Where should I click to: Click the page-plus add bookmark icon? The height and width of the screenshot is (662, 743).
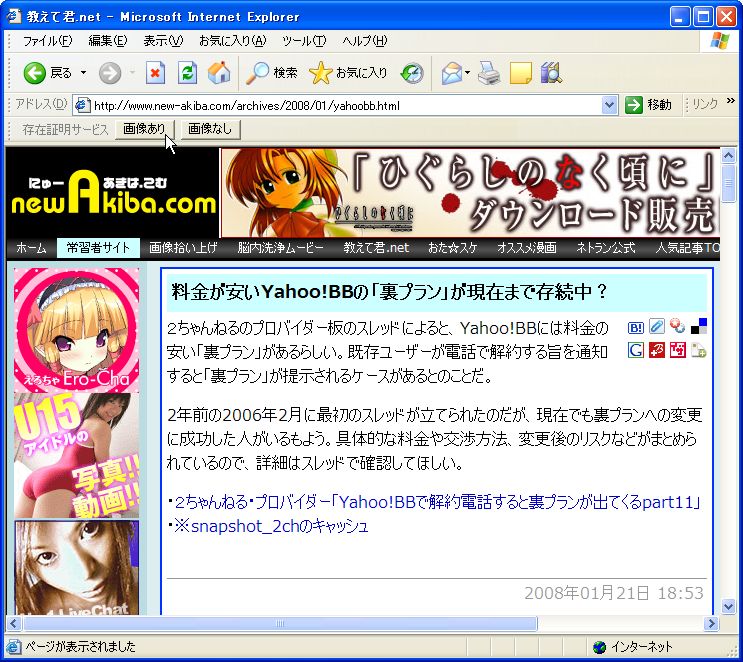(x=698, y=350)
